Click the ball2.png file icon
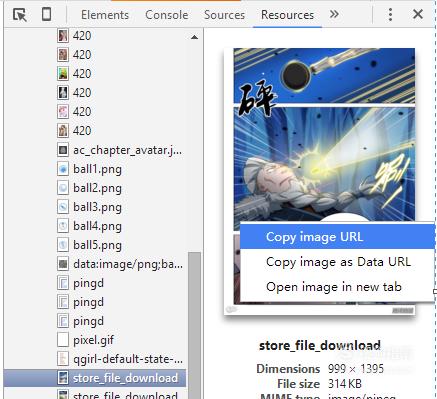 [x=63, y=188]
